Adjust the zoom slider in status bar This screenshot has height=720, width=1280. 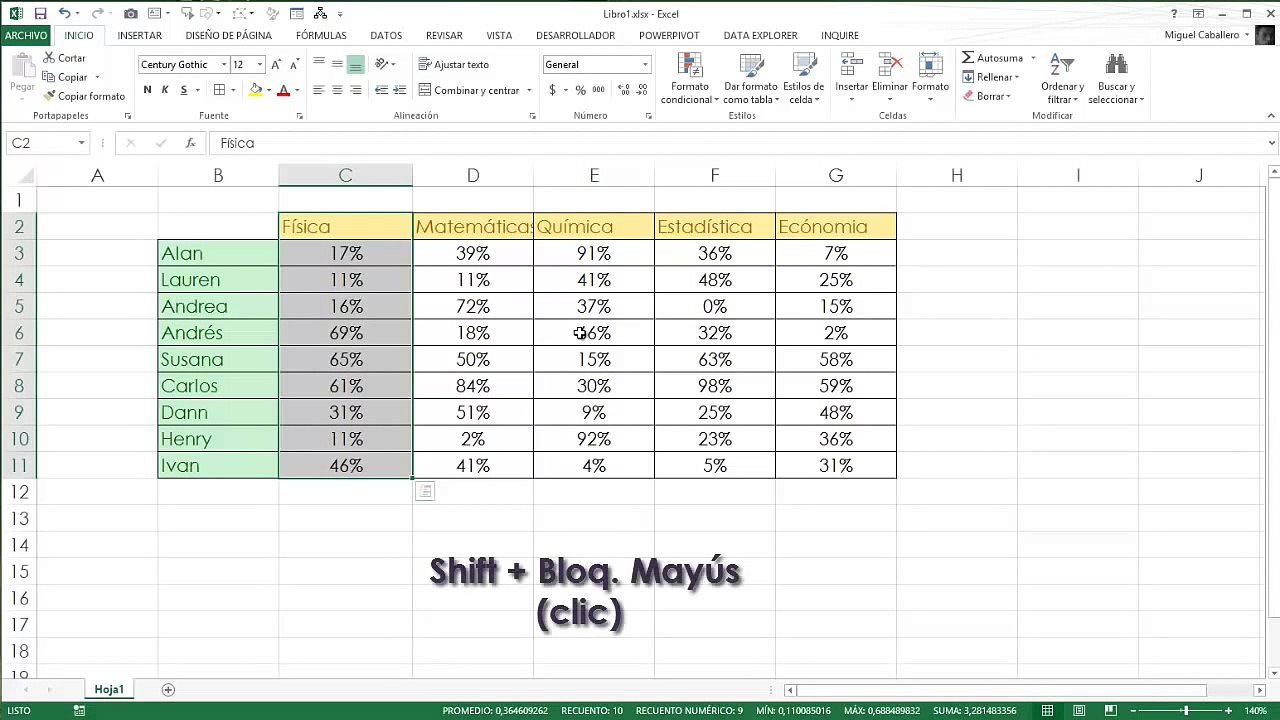coord(1186,711)
